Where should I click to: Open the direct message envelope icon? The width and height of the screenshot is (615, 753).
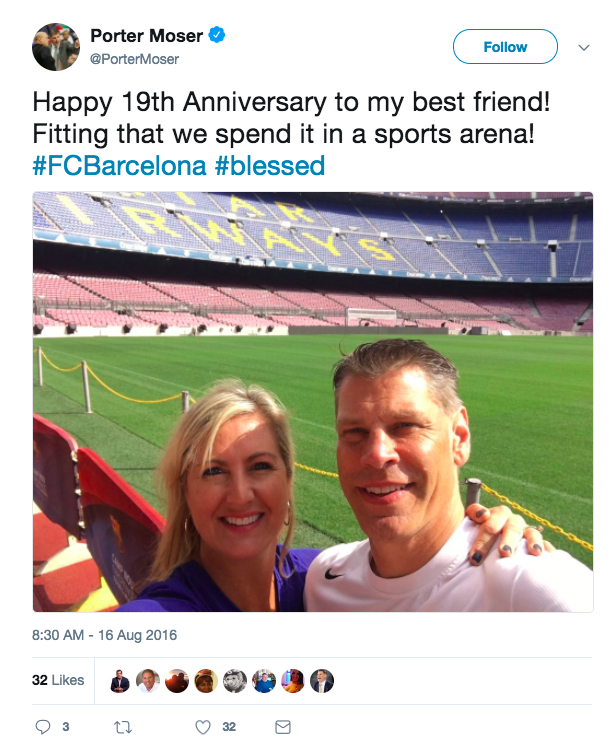283,727
